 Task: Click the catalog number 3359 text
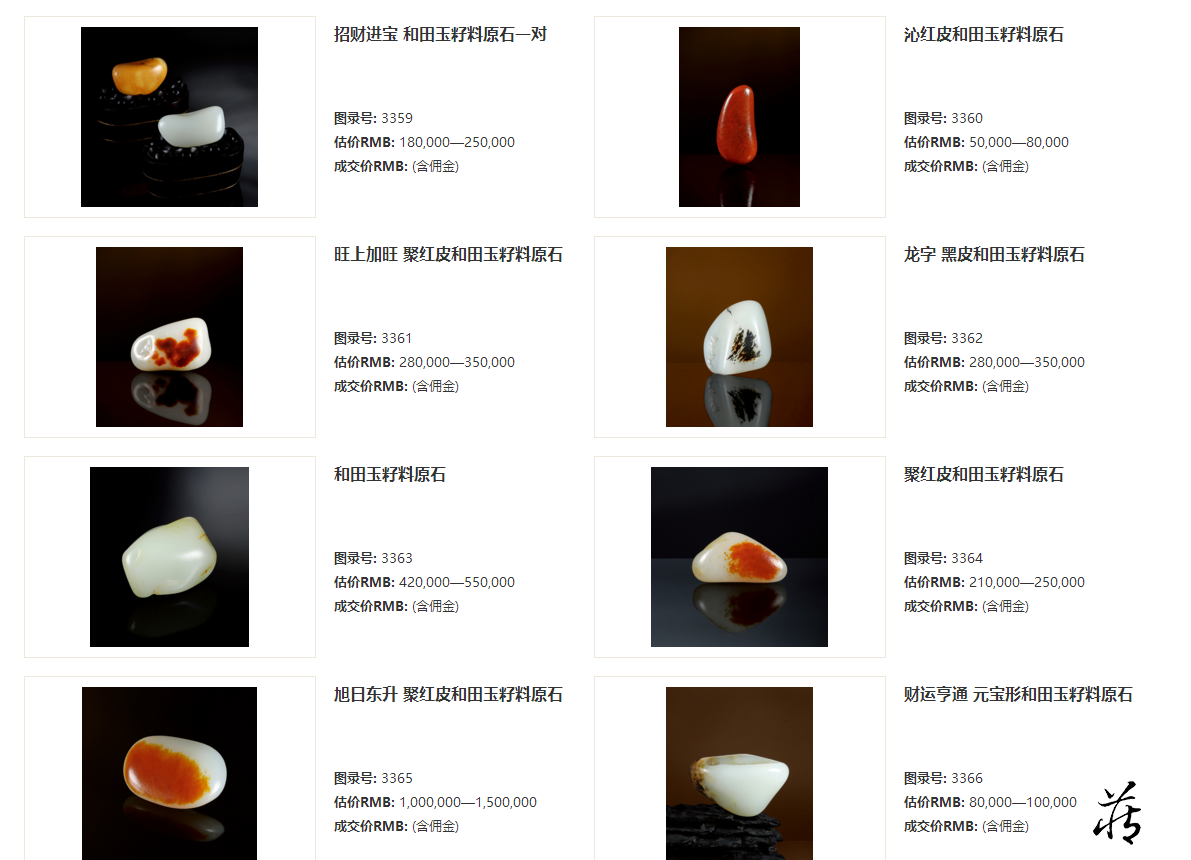396,119
